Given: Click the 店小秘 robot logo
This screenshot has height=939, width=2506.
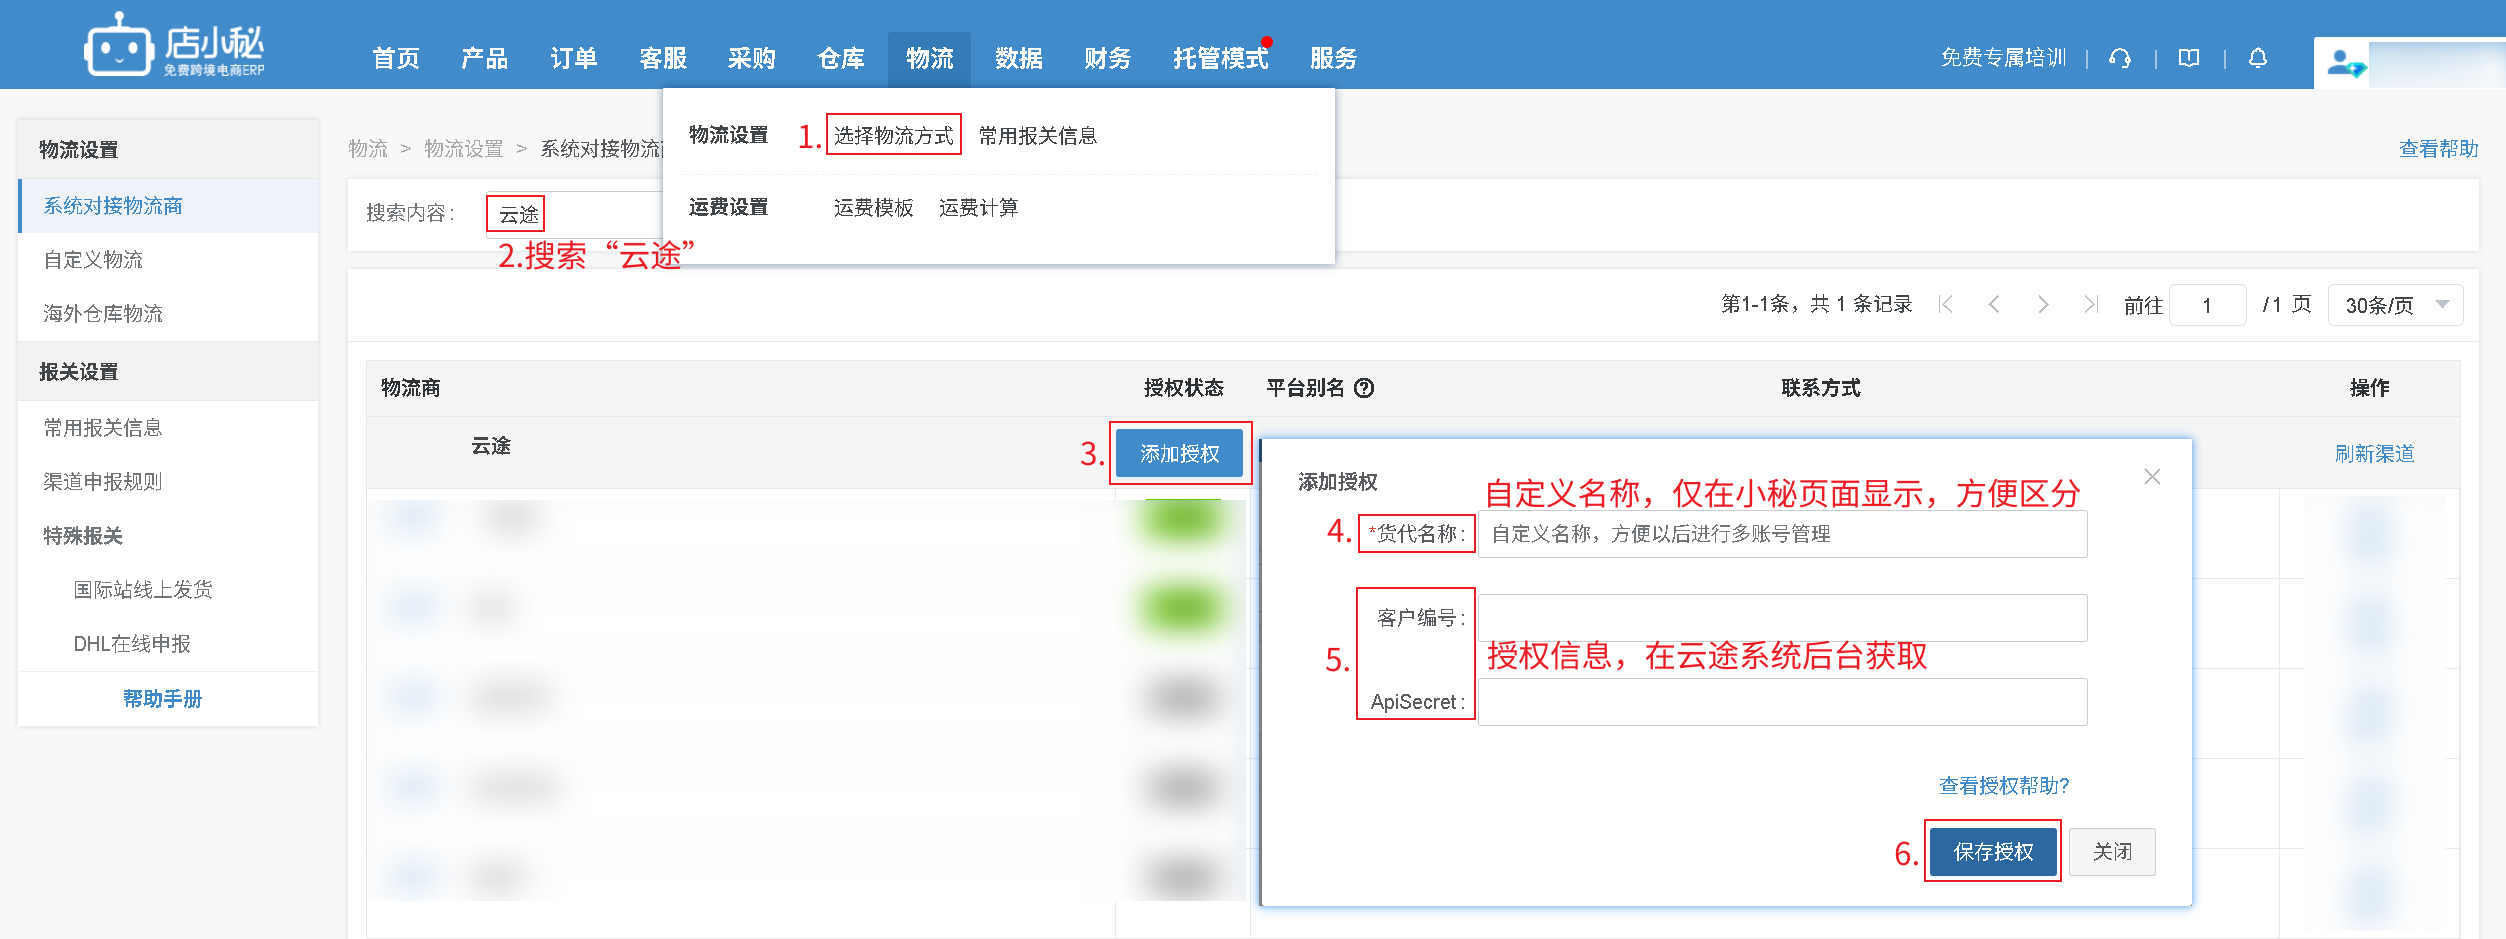Looking at the screenshot, I should pos(118,46).
